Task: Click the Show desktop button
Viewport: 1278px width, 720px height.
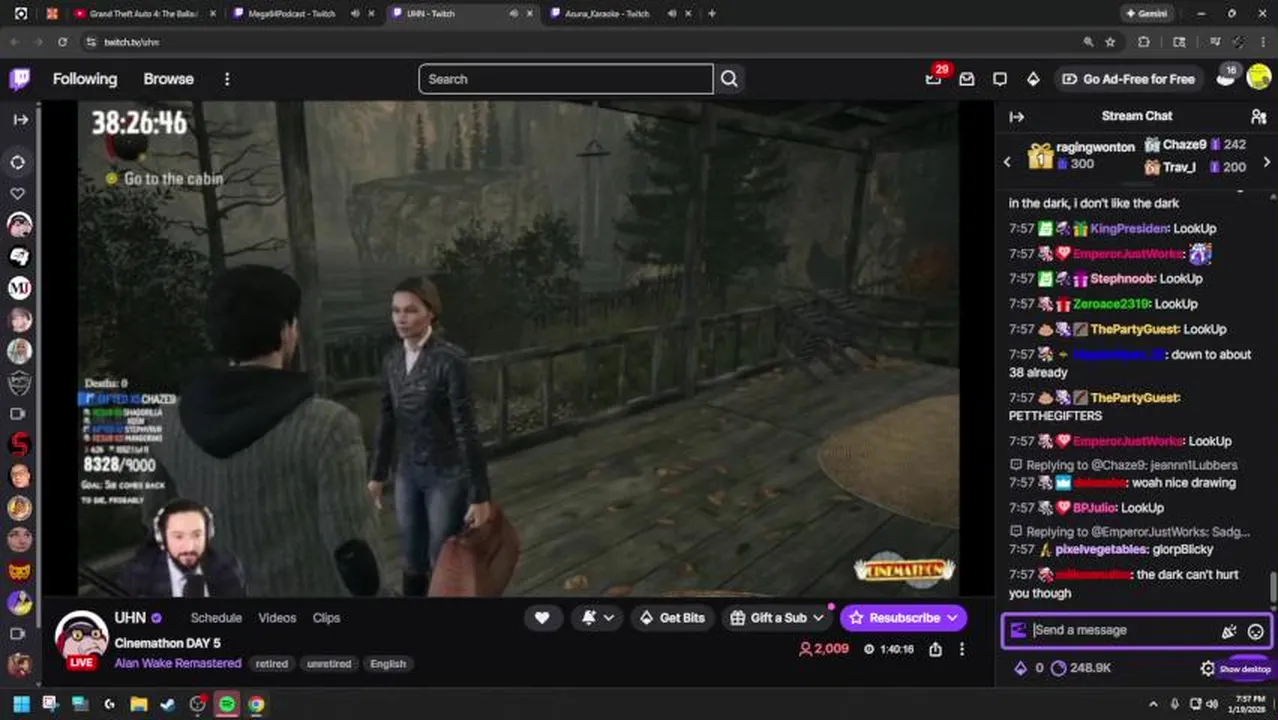Action: 1244,669
